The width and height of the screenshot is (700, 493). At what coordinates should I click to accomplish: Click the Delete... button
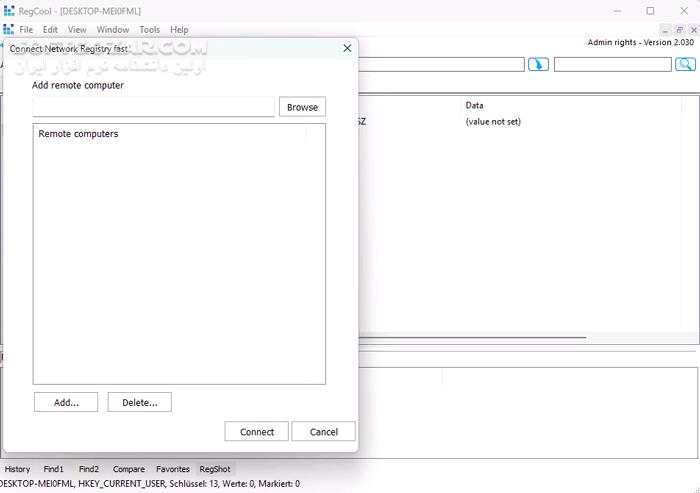(x=140, y=402)
